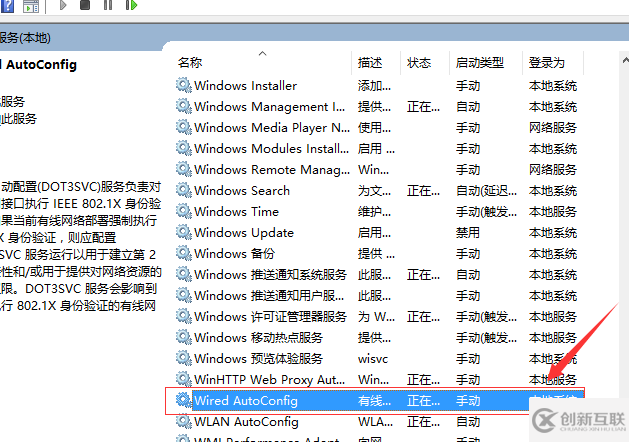
Task: Sort by the 描述 column header
Action: (x=370, y=63)
